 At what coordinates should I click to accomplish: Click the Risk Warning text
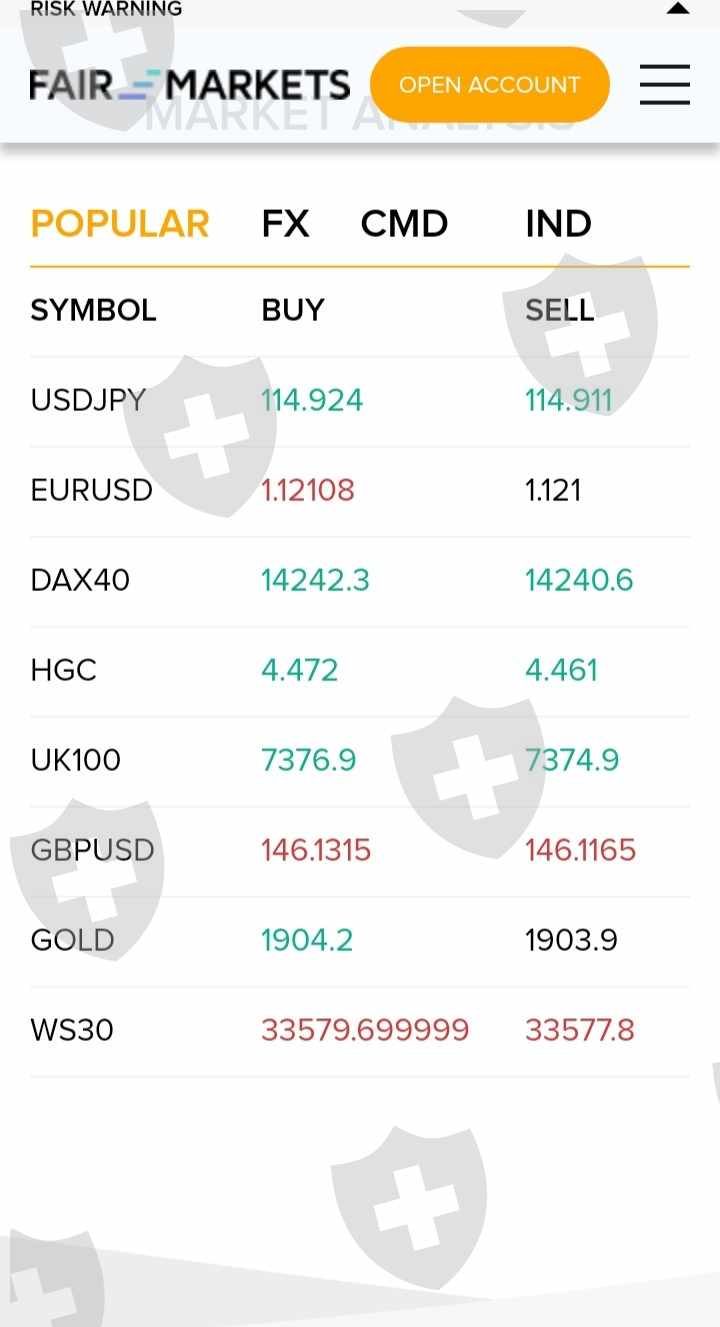[106, 9]
